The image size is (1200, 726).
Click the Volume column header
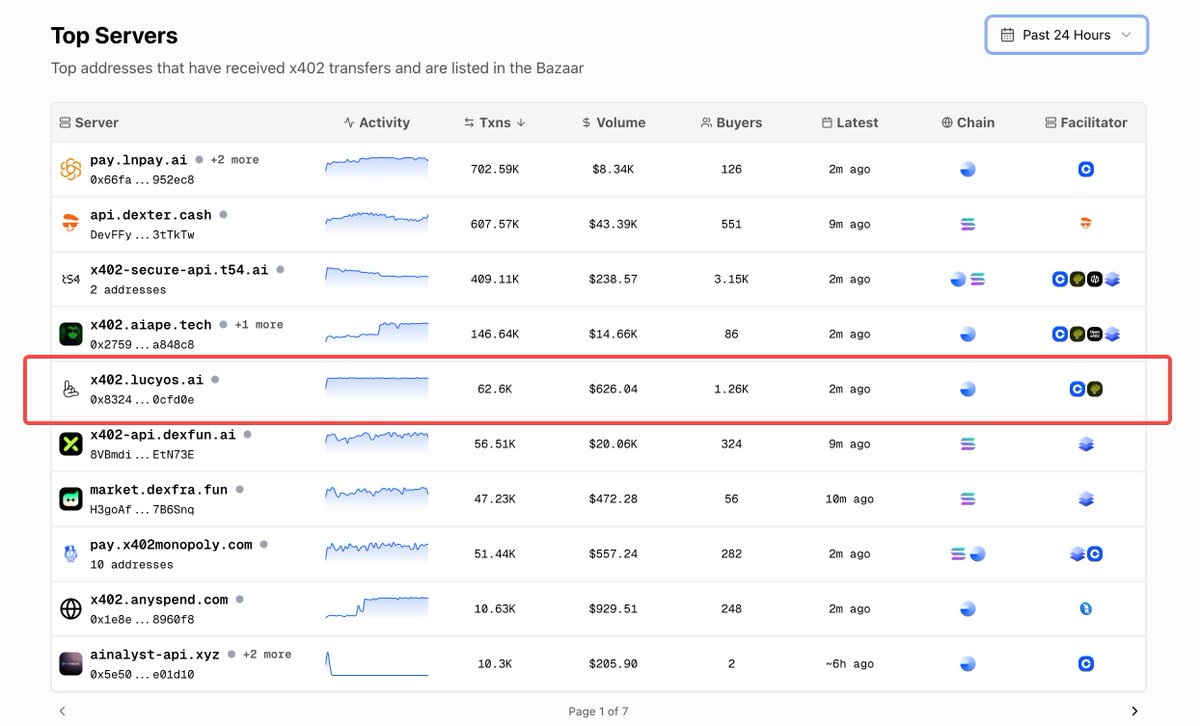pyautogui.click(x=613, y=122)
